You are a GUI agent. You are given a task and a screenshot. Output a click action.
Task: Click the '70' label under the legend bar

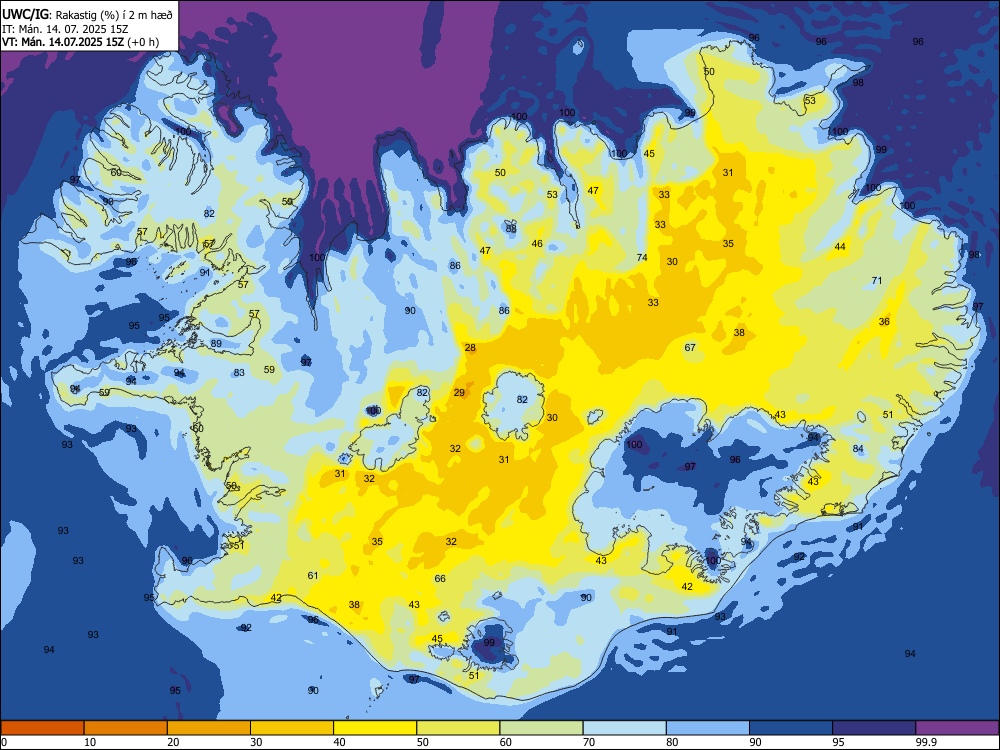[589, 742]
